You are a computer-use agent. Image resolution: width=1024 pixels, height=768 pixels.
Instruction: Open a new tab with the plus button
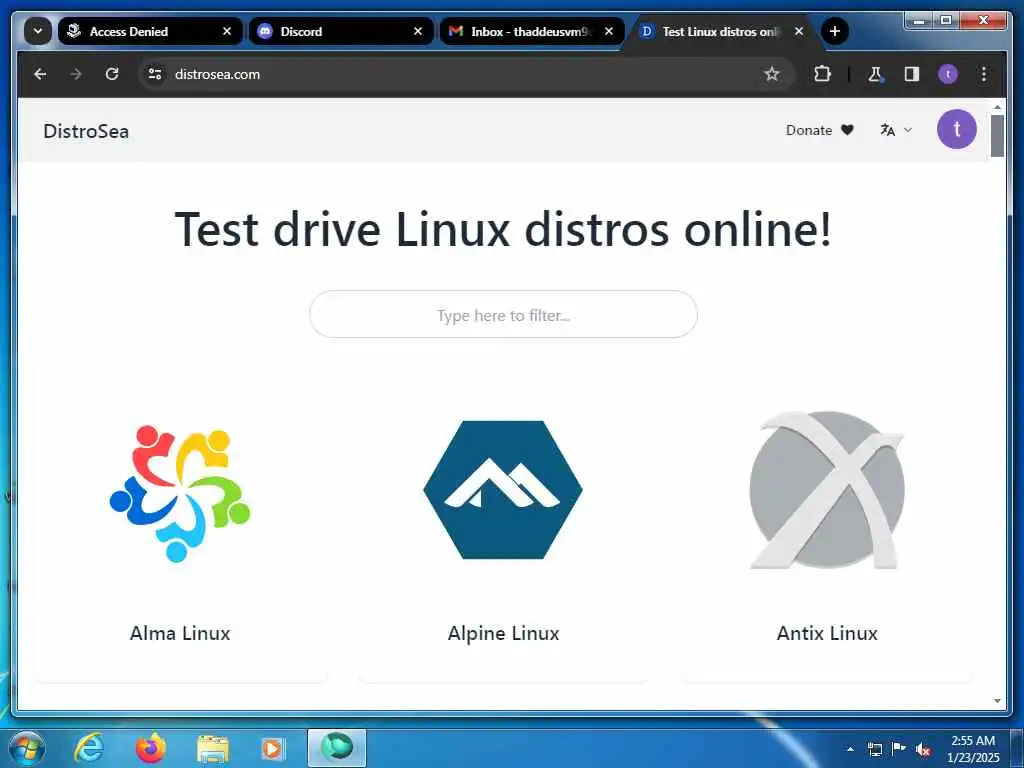[x=835, y=31]
